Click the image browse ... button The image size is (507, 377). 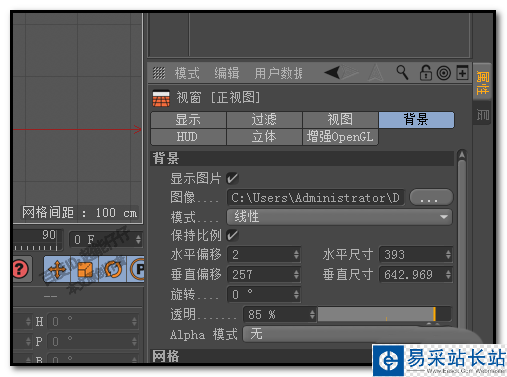[x=431, y=198]
